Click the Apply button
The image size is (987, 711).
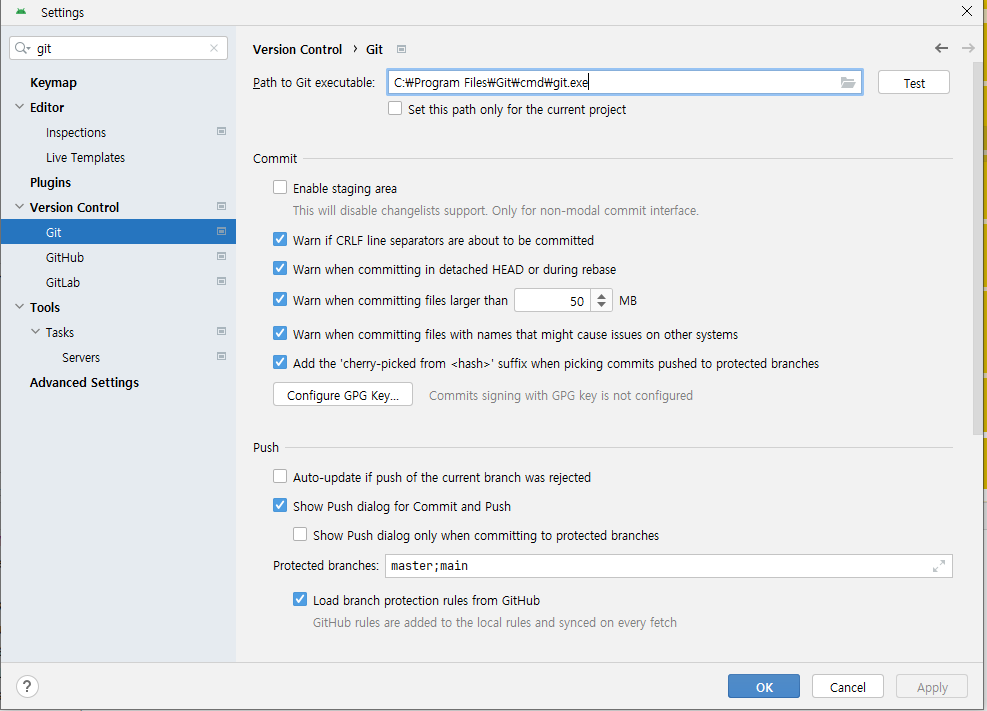932,686
